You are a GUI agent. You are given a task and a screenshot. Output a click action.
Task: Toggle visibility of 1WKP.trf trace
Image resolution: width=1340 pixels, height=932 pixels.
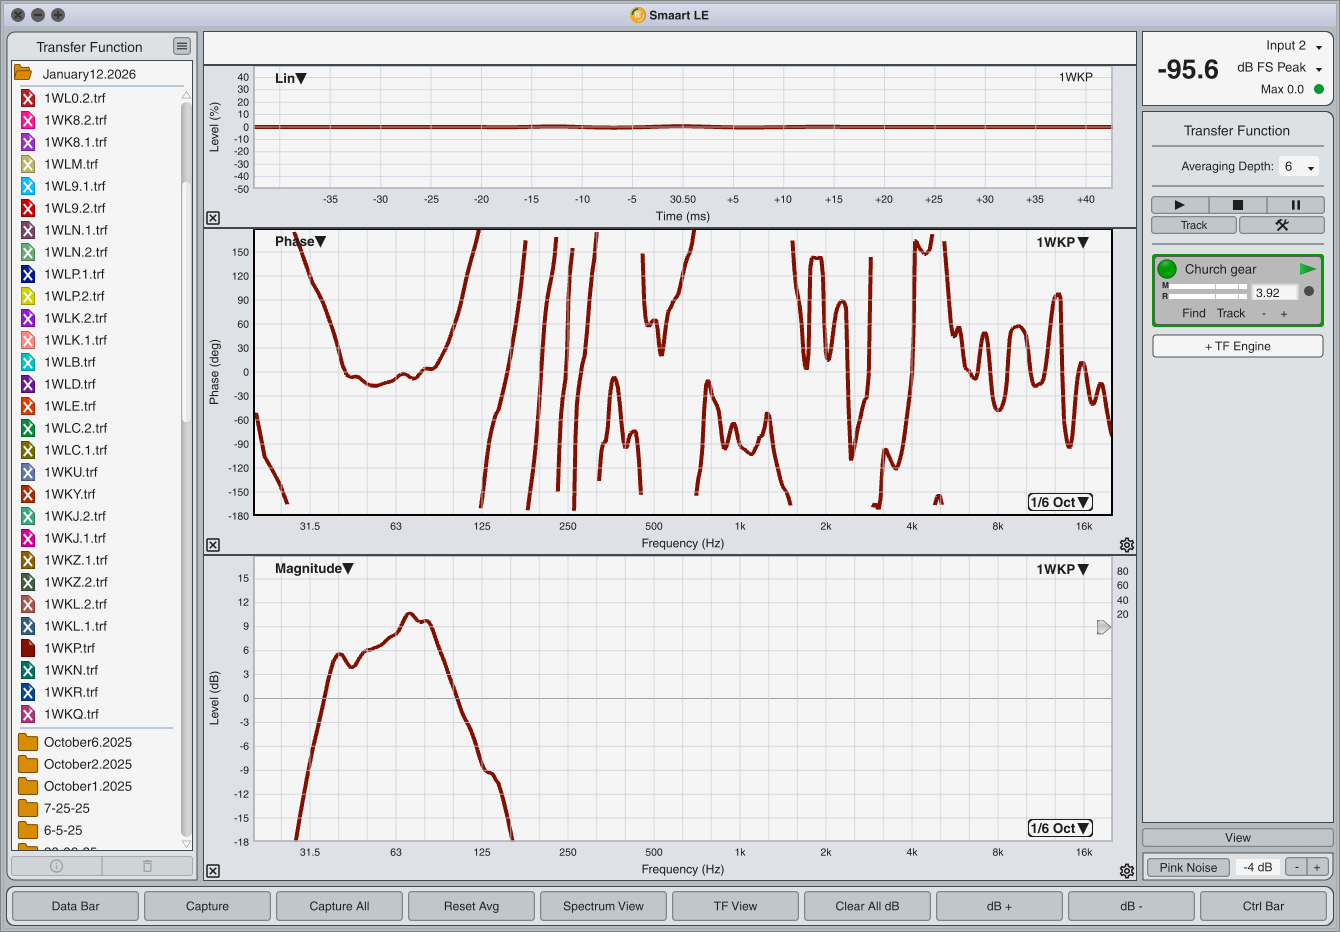coord(28,648)
